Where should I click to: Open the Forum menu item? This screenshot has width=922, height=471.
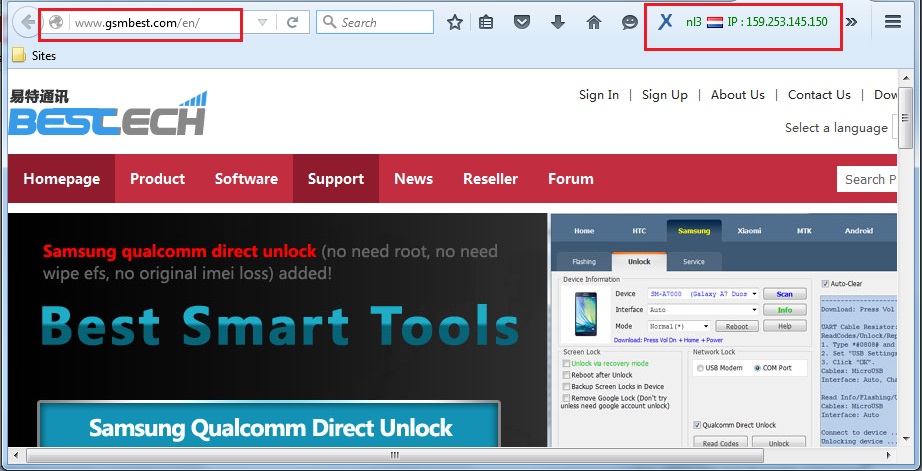570,179
